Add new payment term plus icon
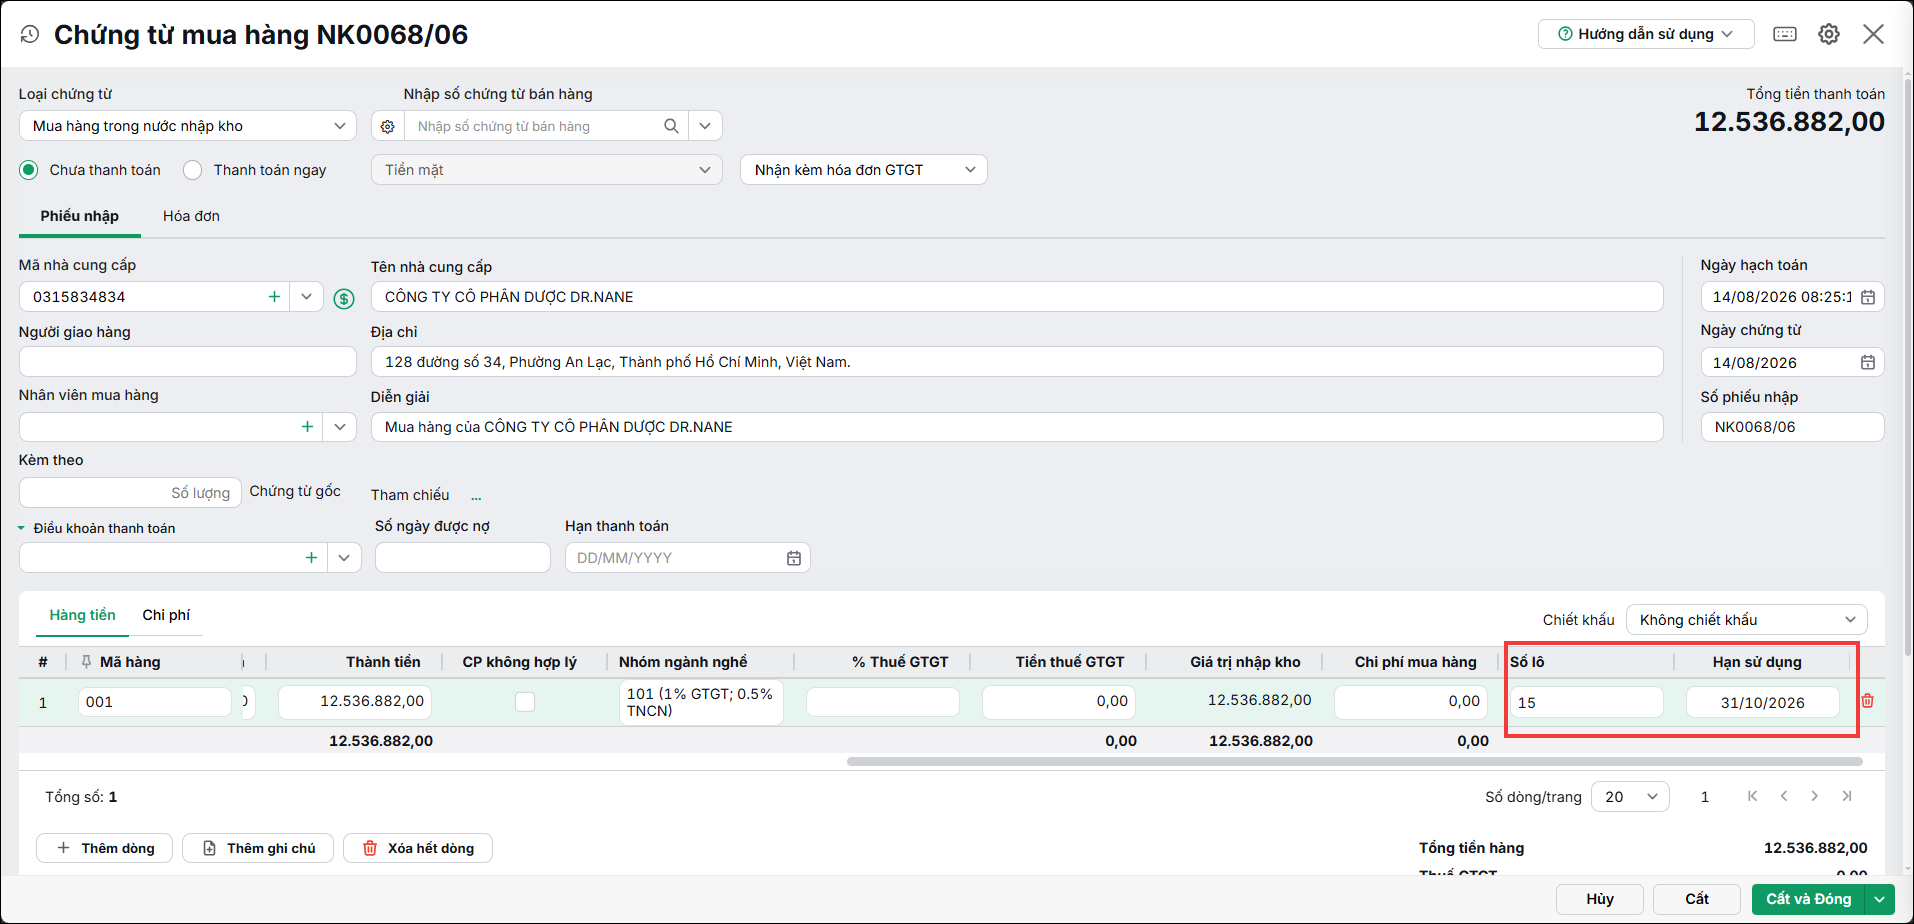 (311, 558)
